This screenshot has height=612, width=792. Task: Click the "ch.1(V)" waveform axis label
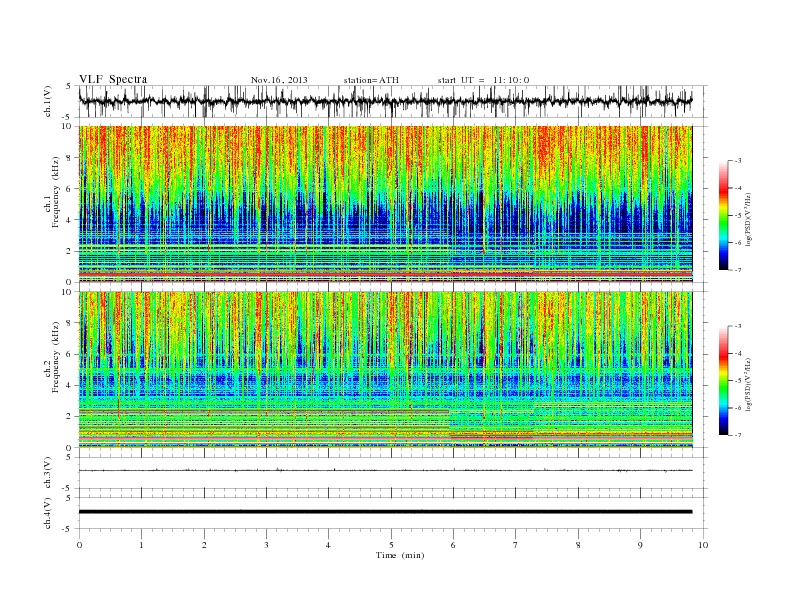click(48, 102)
